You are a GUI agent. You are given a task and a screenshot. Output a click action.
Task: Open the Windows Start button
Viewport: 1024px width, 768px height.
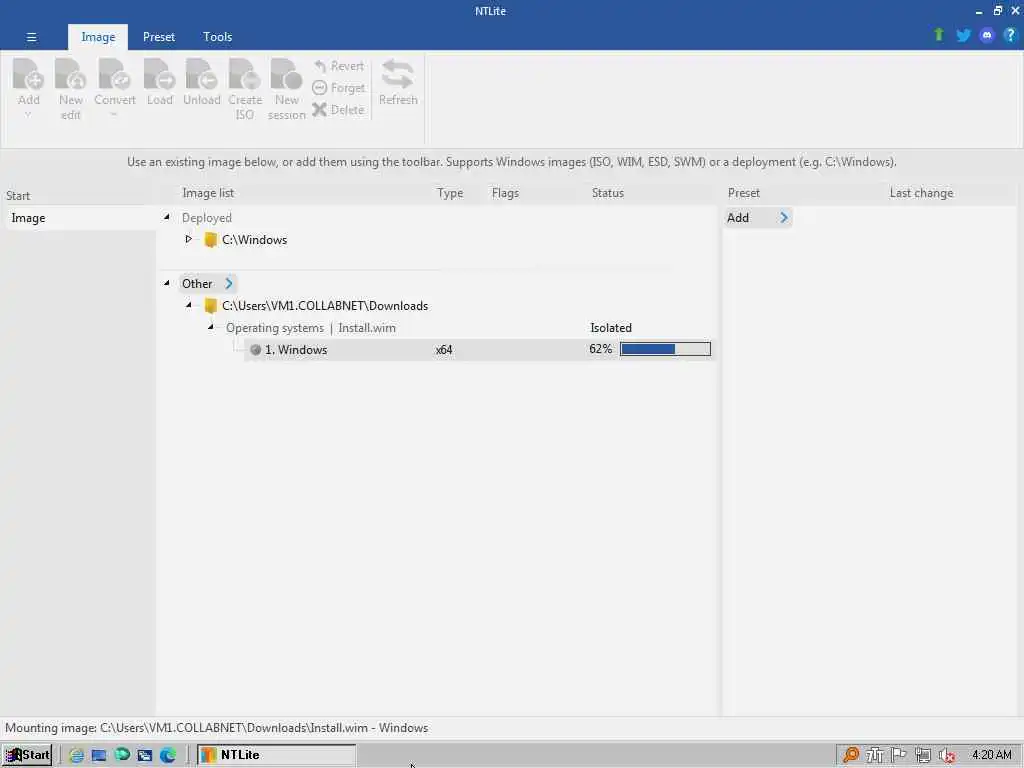coord(27,755)
